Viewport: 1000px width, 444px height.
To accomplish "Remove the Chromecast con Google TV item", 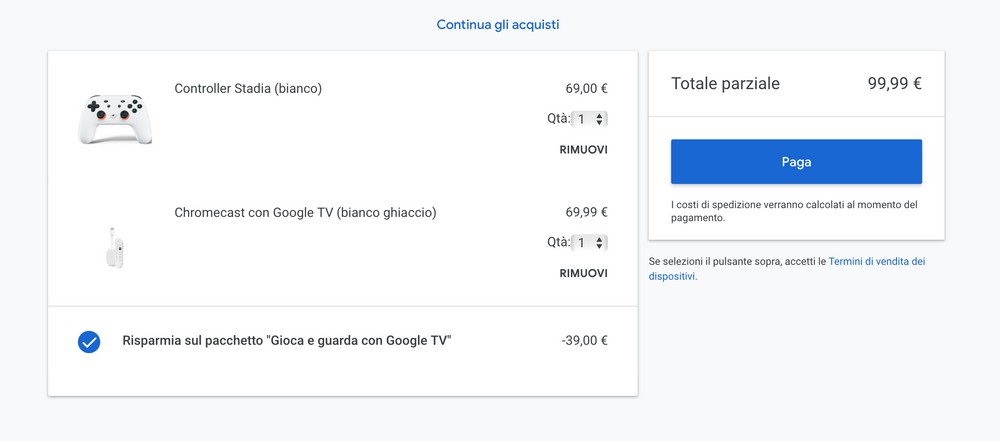I will tap(584, 274).
